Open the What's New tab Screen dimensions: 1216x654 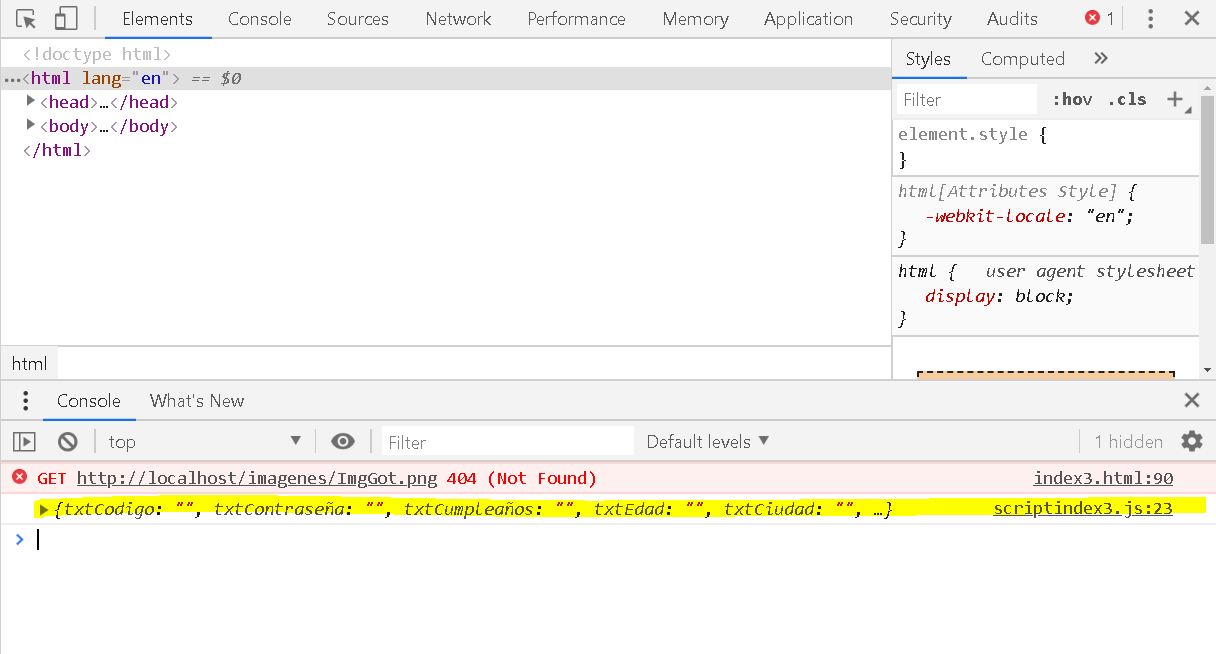pos(197,401)
